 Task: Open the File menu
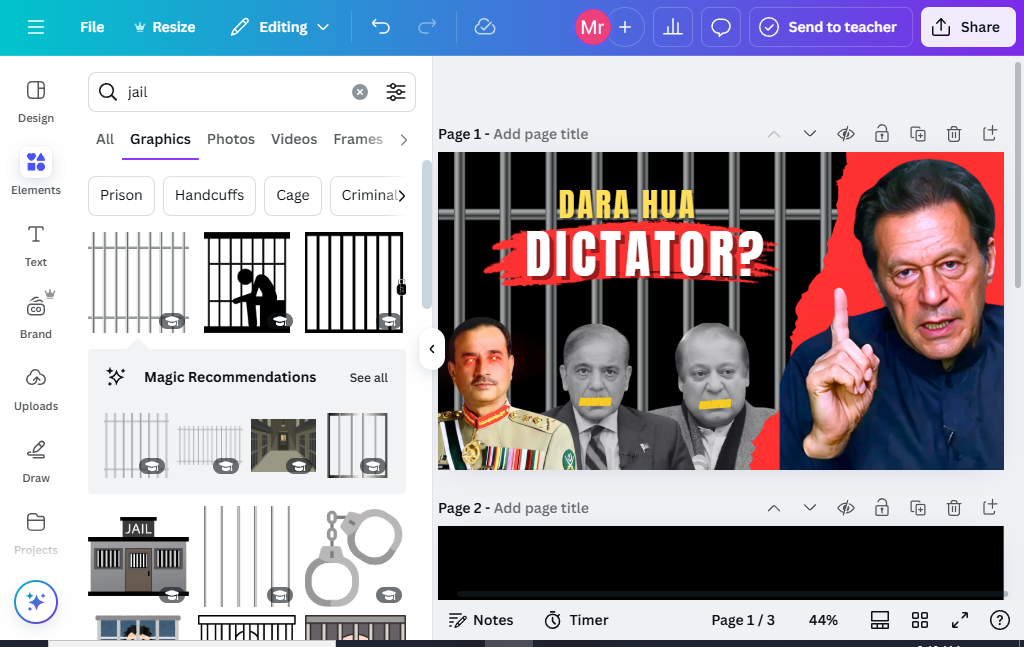click(x=92, y=27)
